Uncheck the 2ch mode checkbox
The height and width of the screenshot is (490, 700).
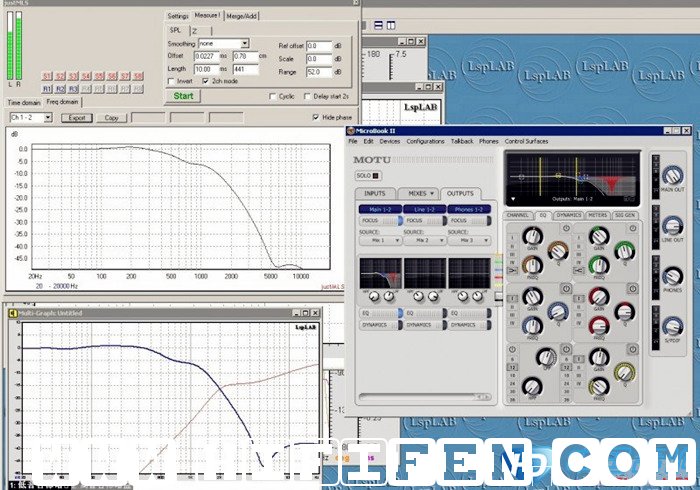pos(205,81)
